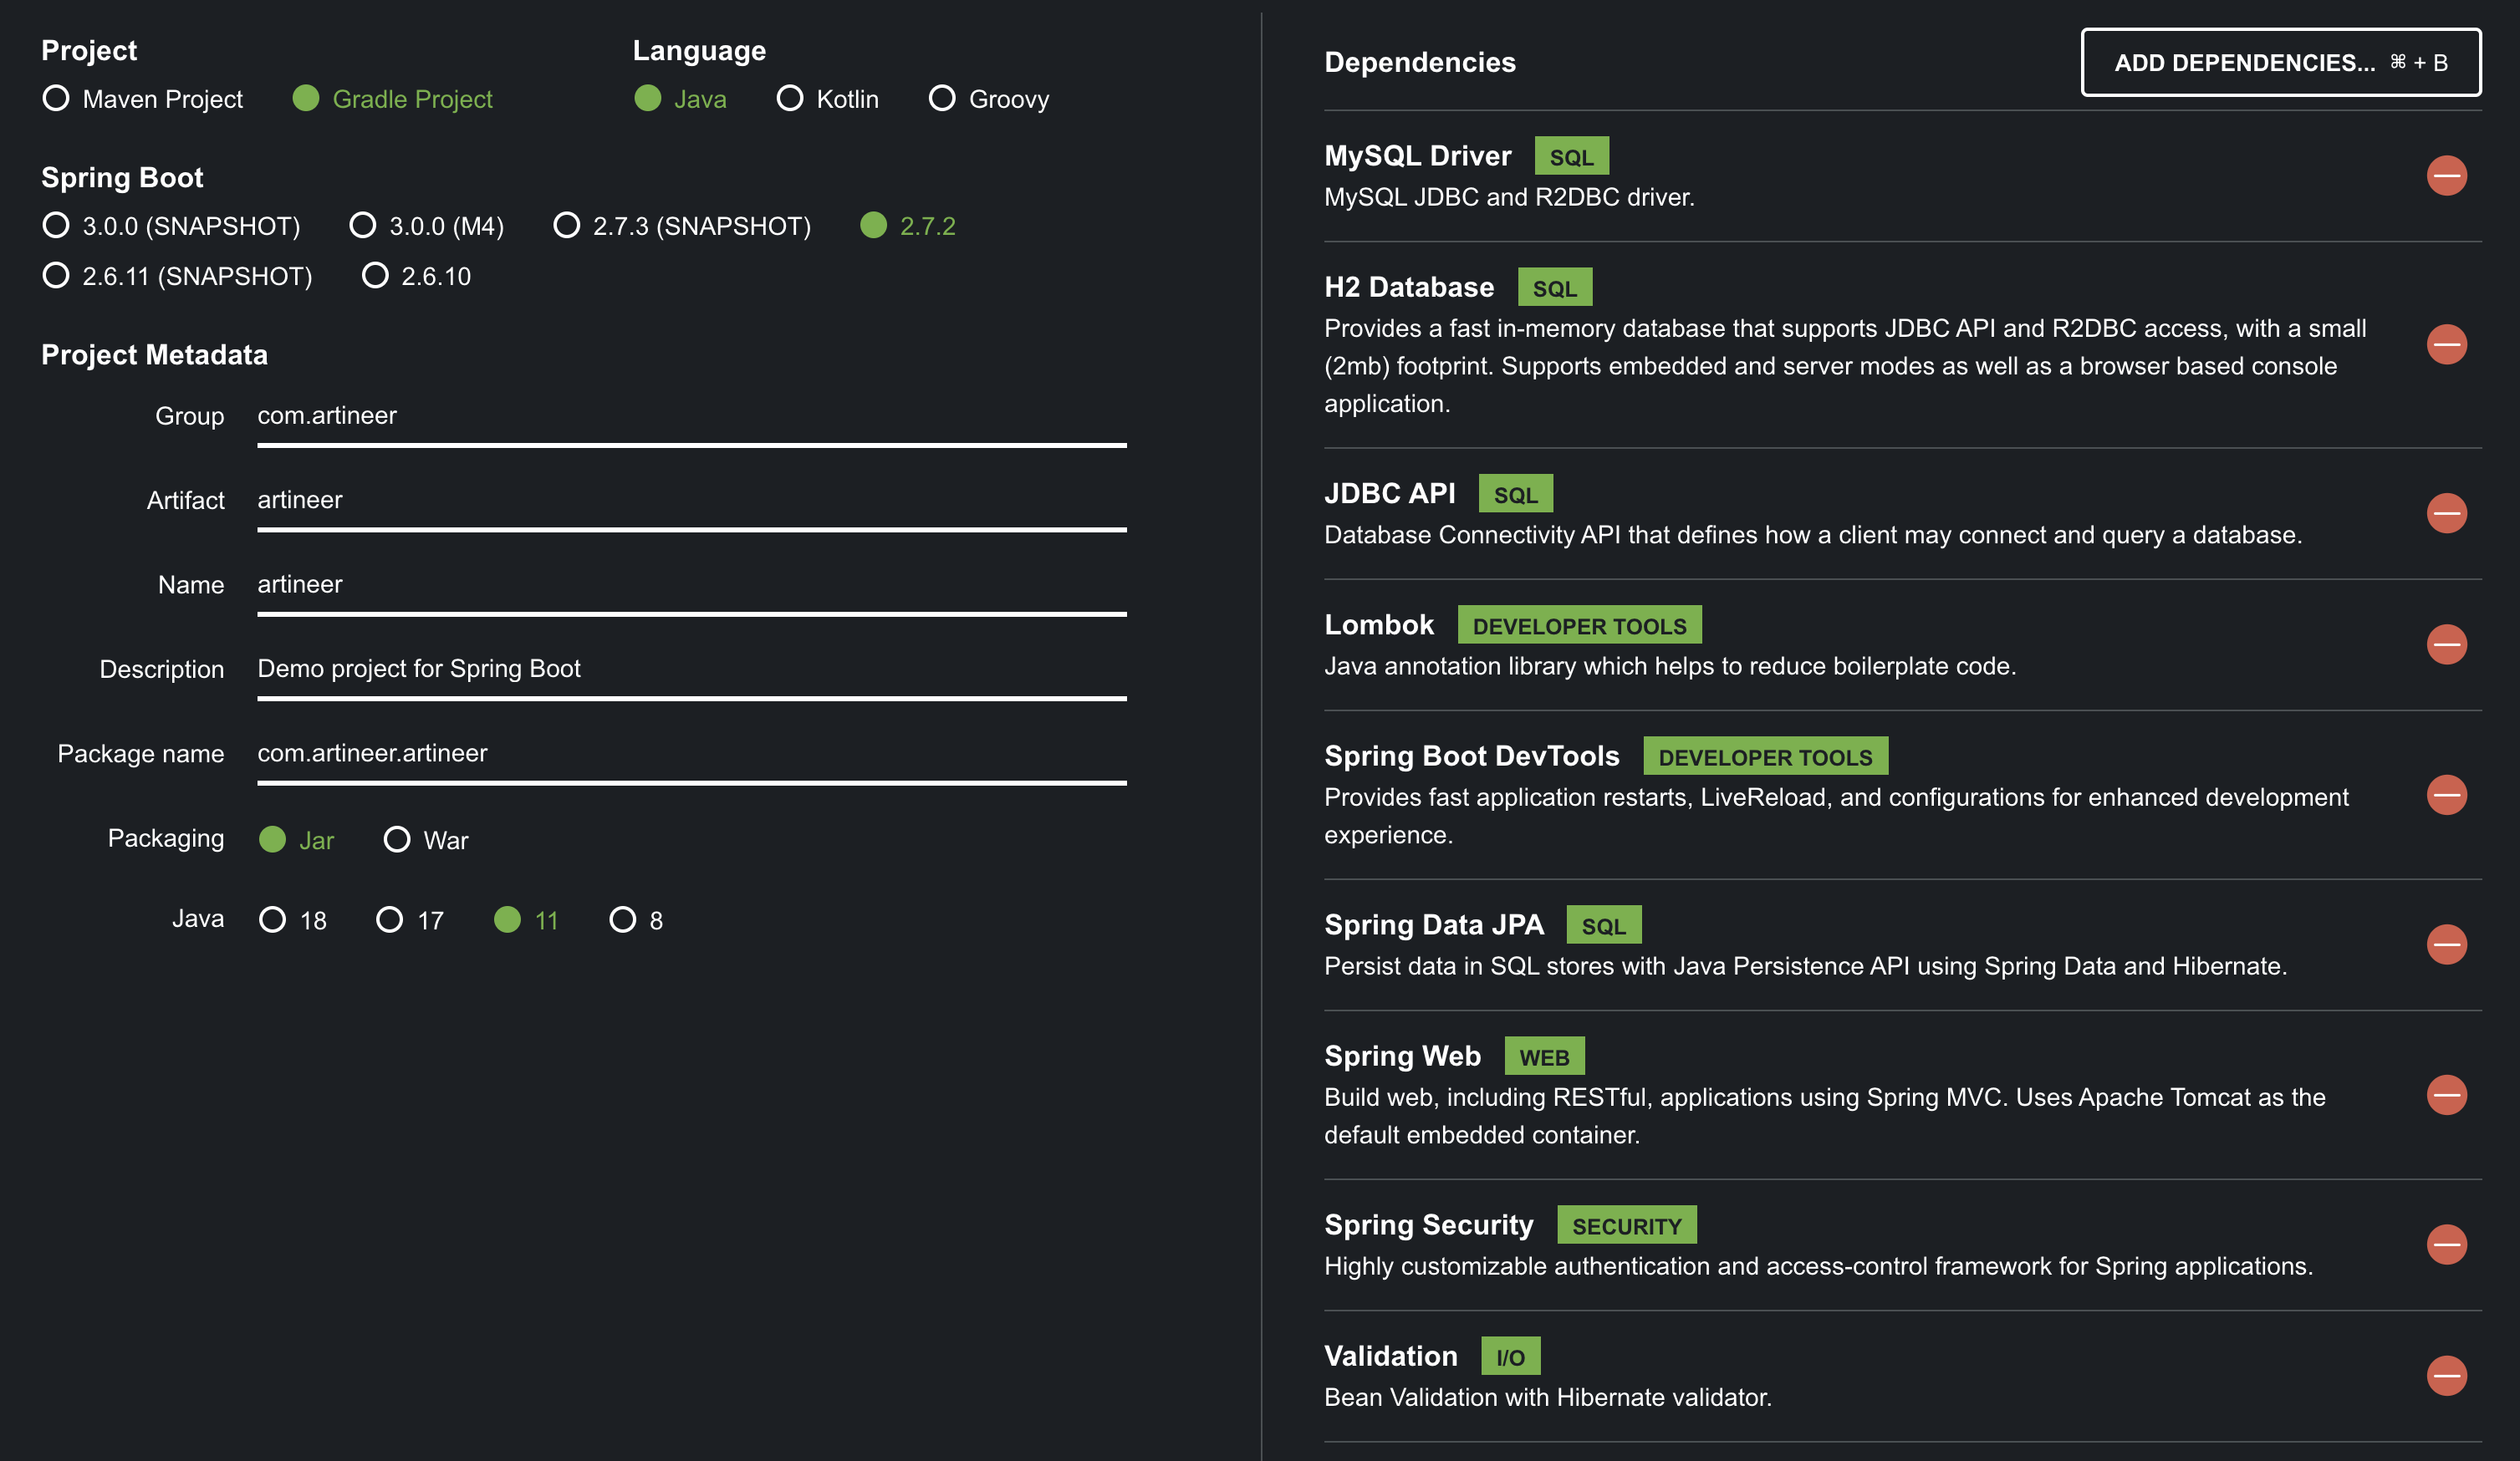Select Java version 17

(x=390, y=919)
